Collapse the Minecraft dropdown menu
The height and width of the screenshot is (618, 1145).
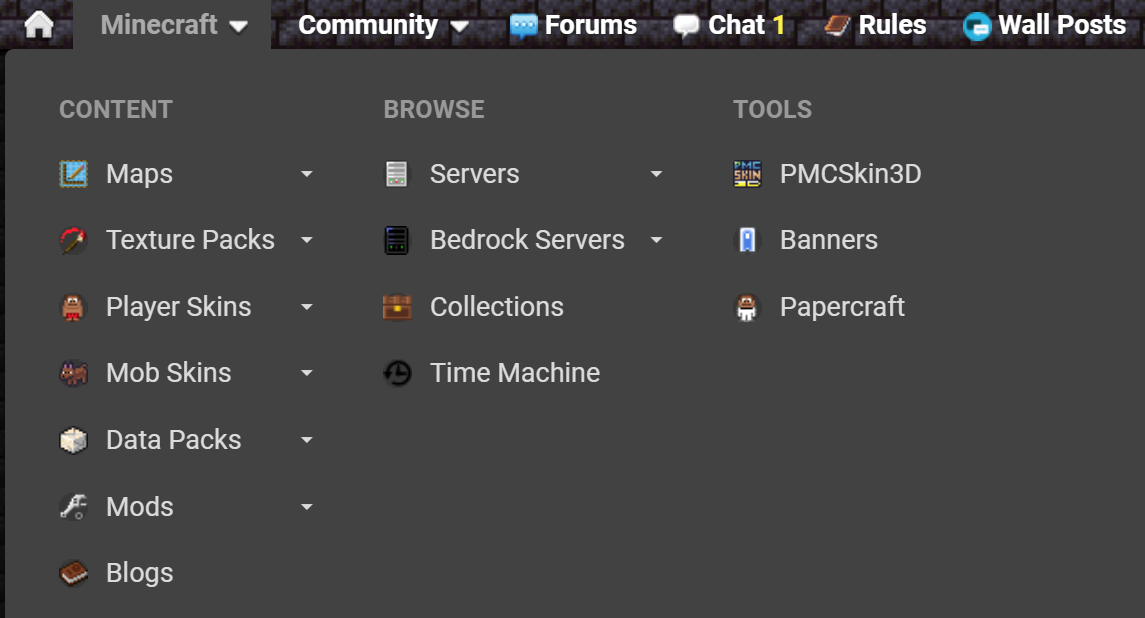point(174,25)
